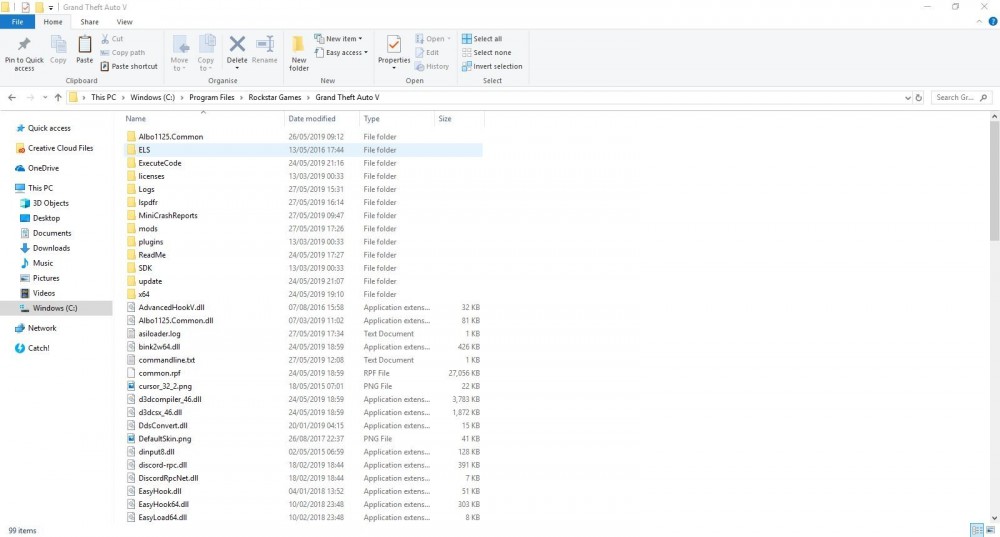This screenshot has width=1000, height=537.
Task: Select the lspdfr folder
Action: [303, 202]
